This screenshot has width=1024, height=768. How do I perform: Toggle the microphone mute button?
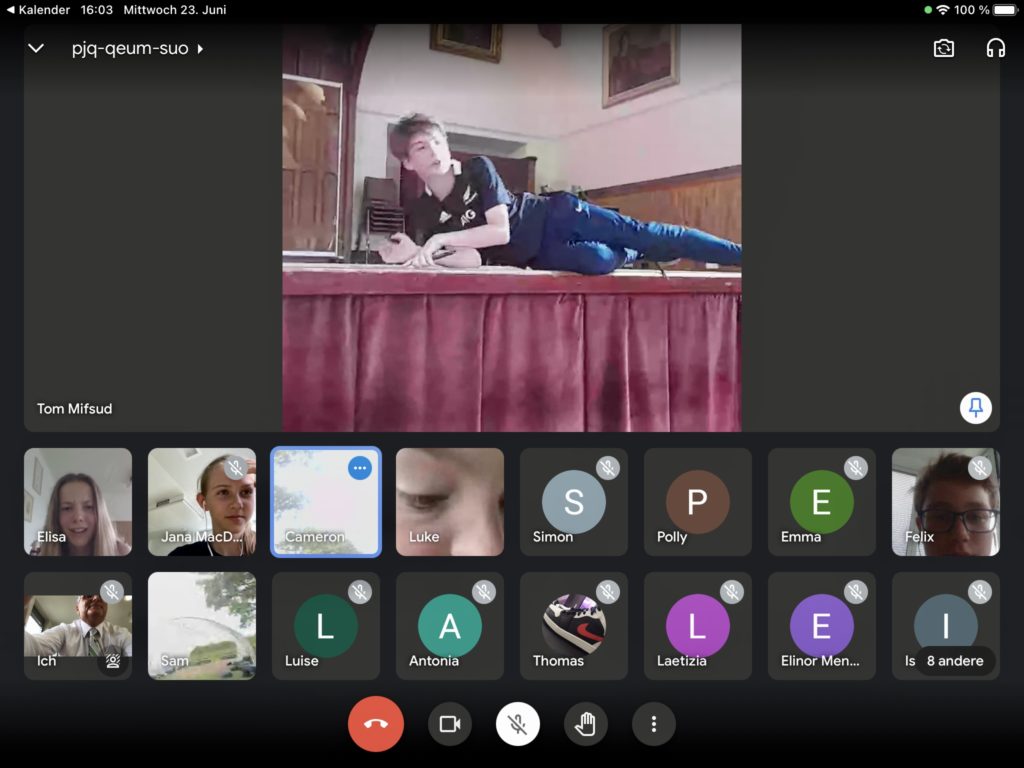coord(518,724)
